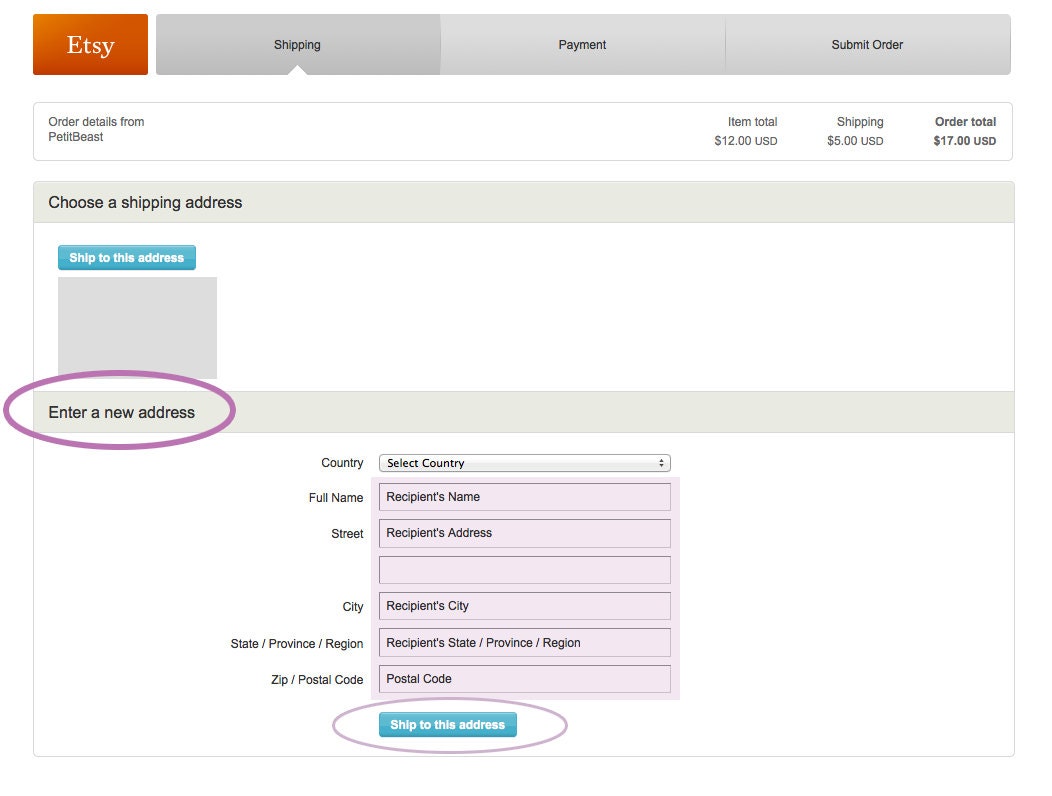Click the Postal Code field
The height and width of the screenshot is (796, 1052).
point(525,679)
